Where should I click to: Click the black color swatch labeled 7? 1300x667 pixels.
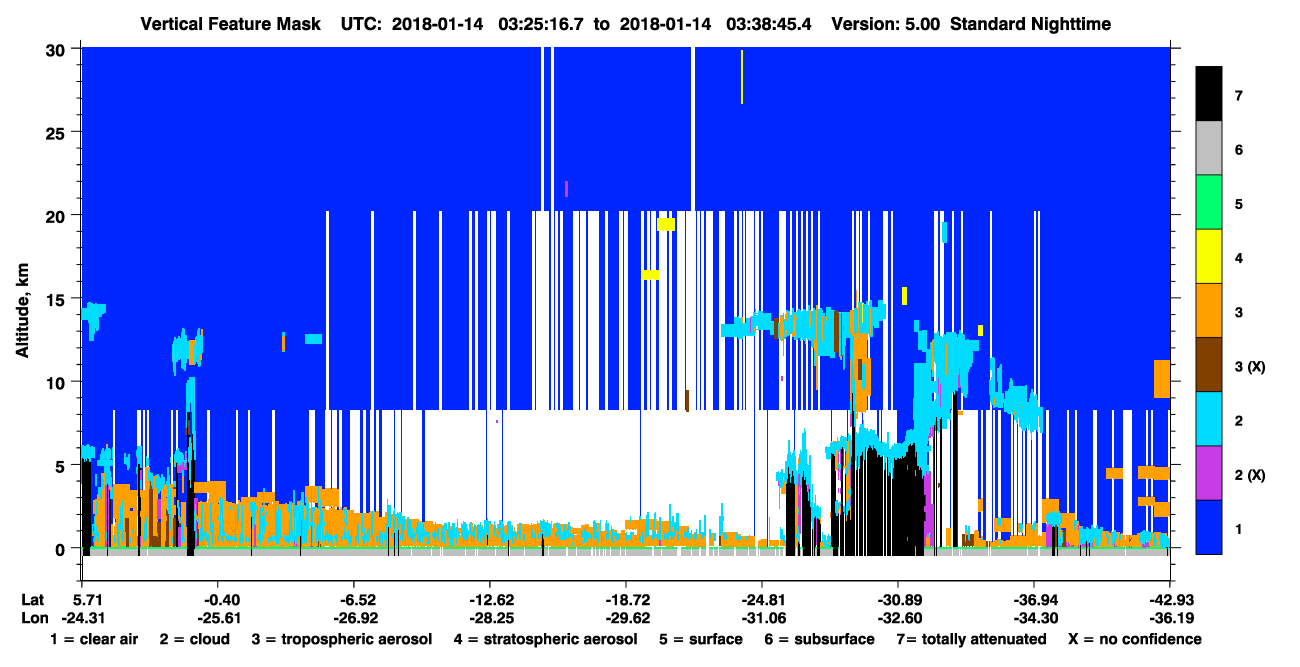tap(1209, 96)
